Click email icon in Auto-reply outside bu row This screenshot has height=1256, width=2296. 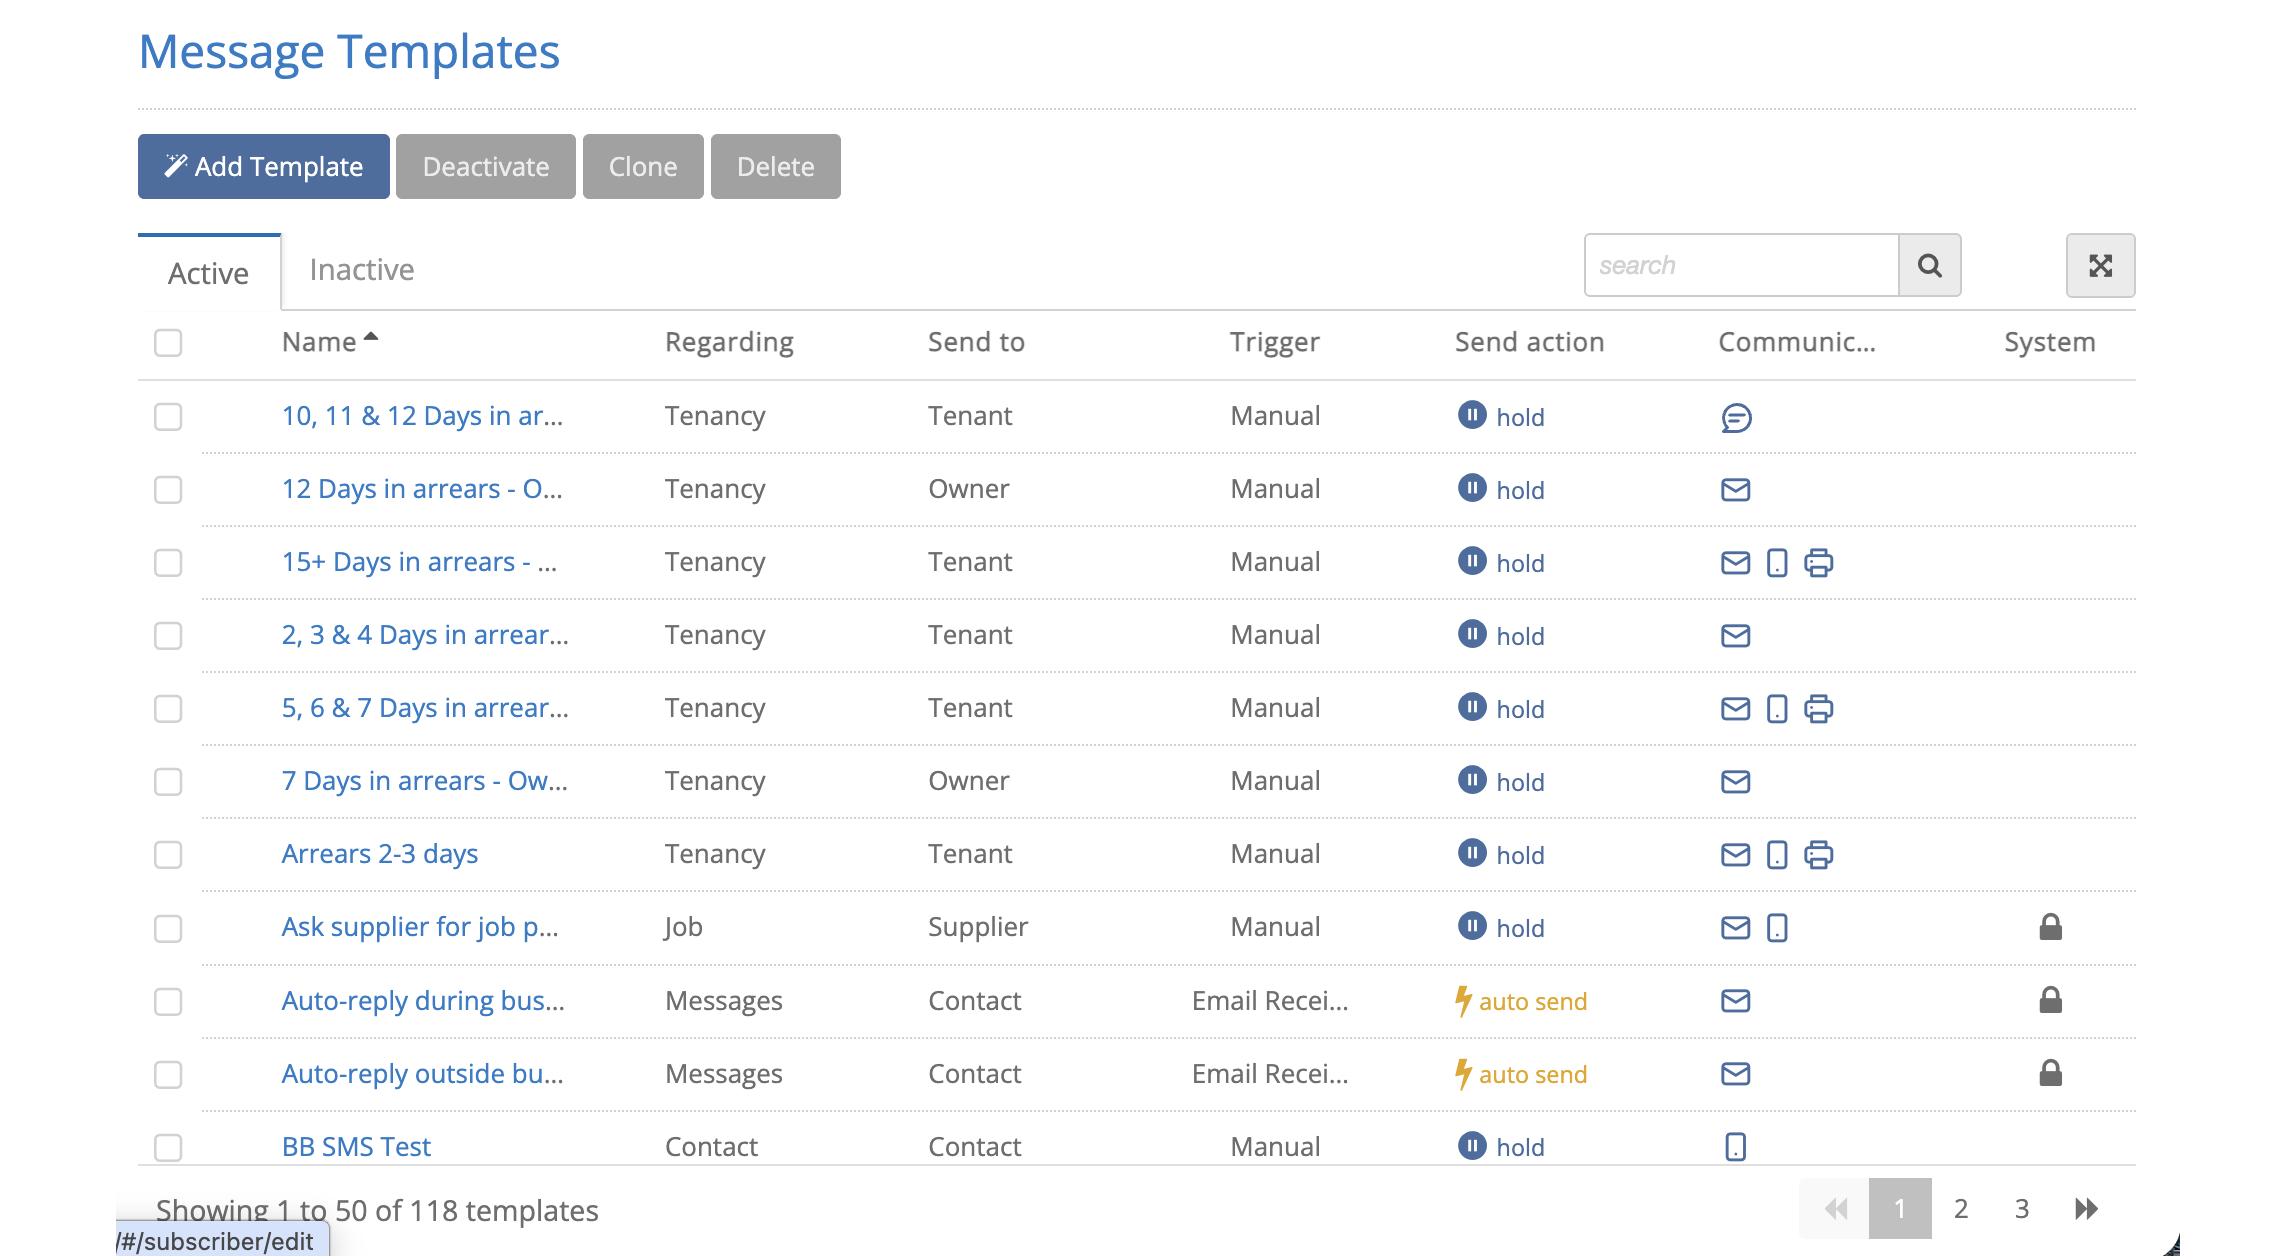point(1735,1073)
